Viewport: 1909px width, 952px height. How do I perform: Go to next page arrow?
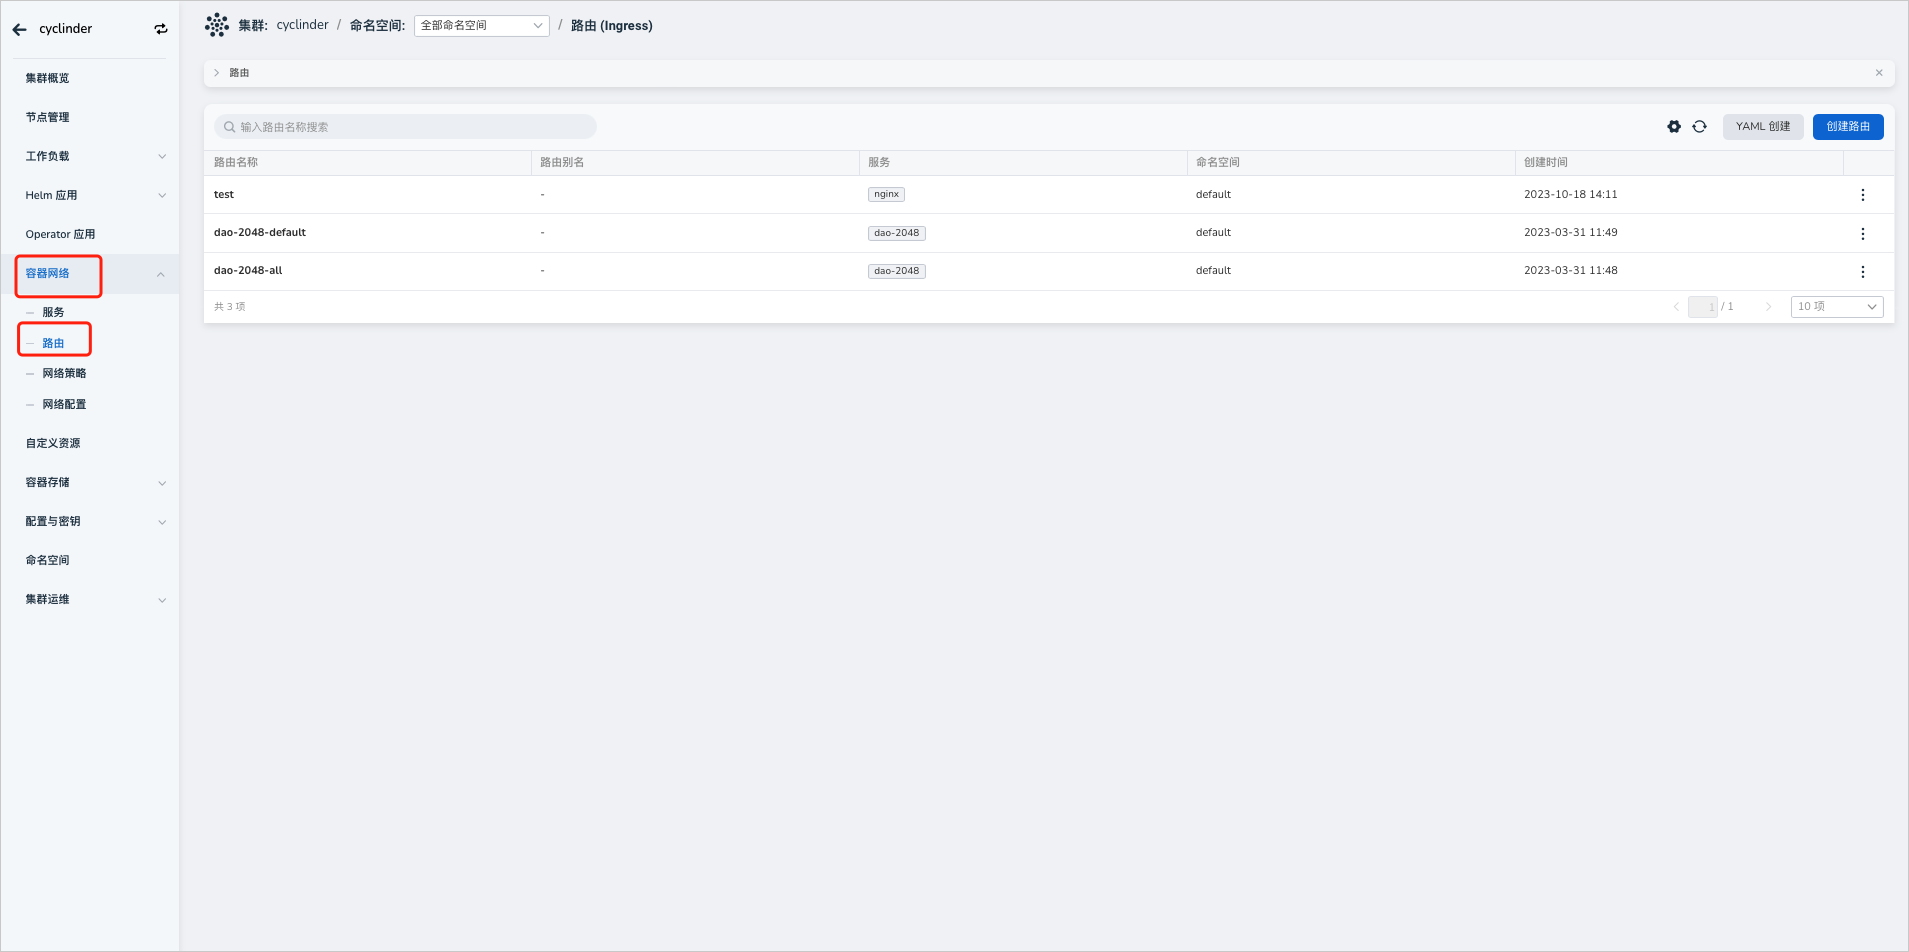[1768, 307]
